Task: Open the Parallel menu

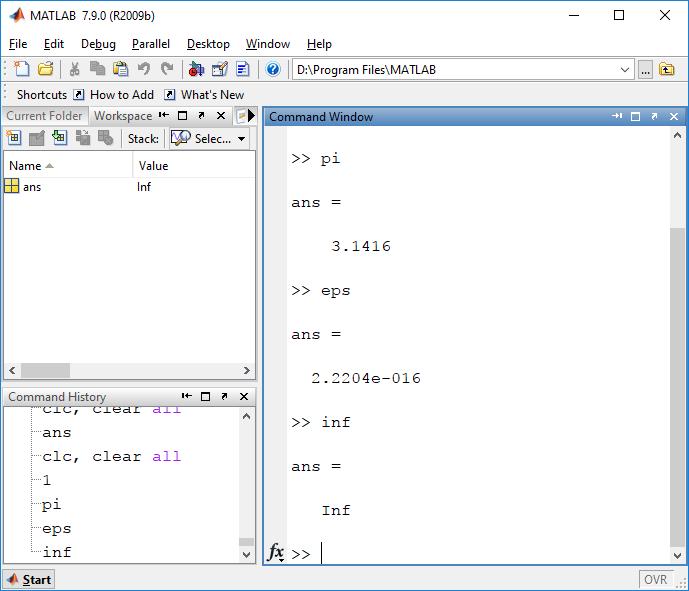Action: (151, 44)
